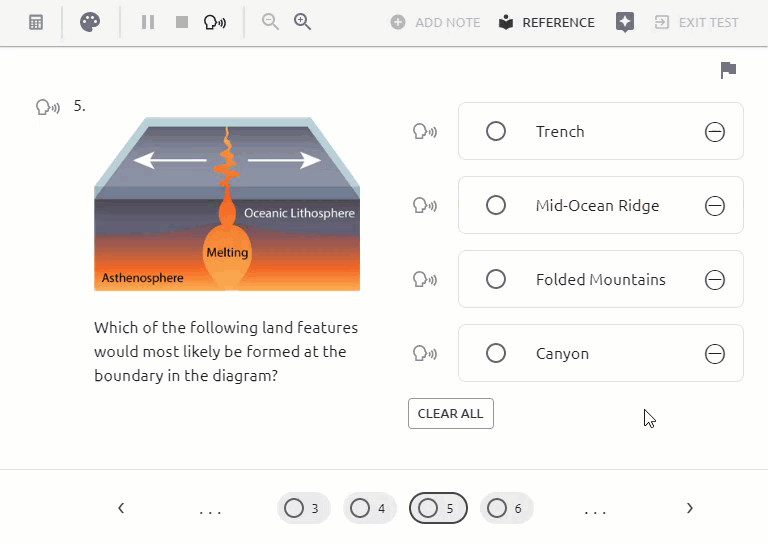This screenshot has width=768, height=544.
Task: Advance with the next question arrow
Action: [690, 508]
